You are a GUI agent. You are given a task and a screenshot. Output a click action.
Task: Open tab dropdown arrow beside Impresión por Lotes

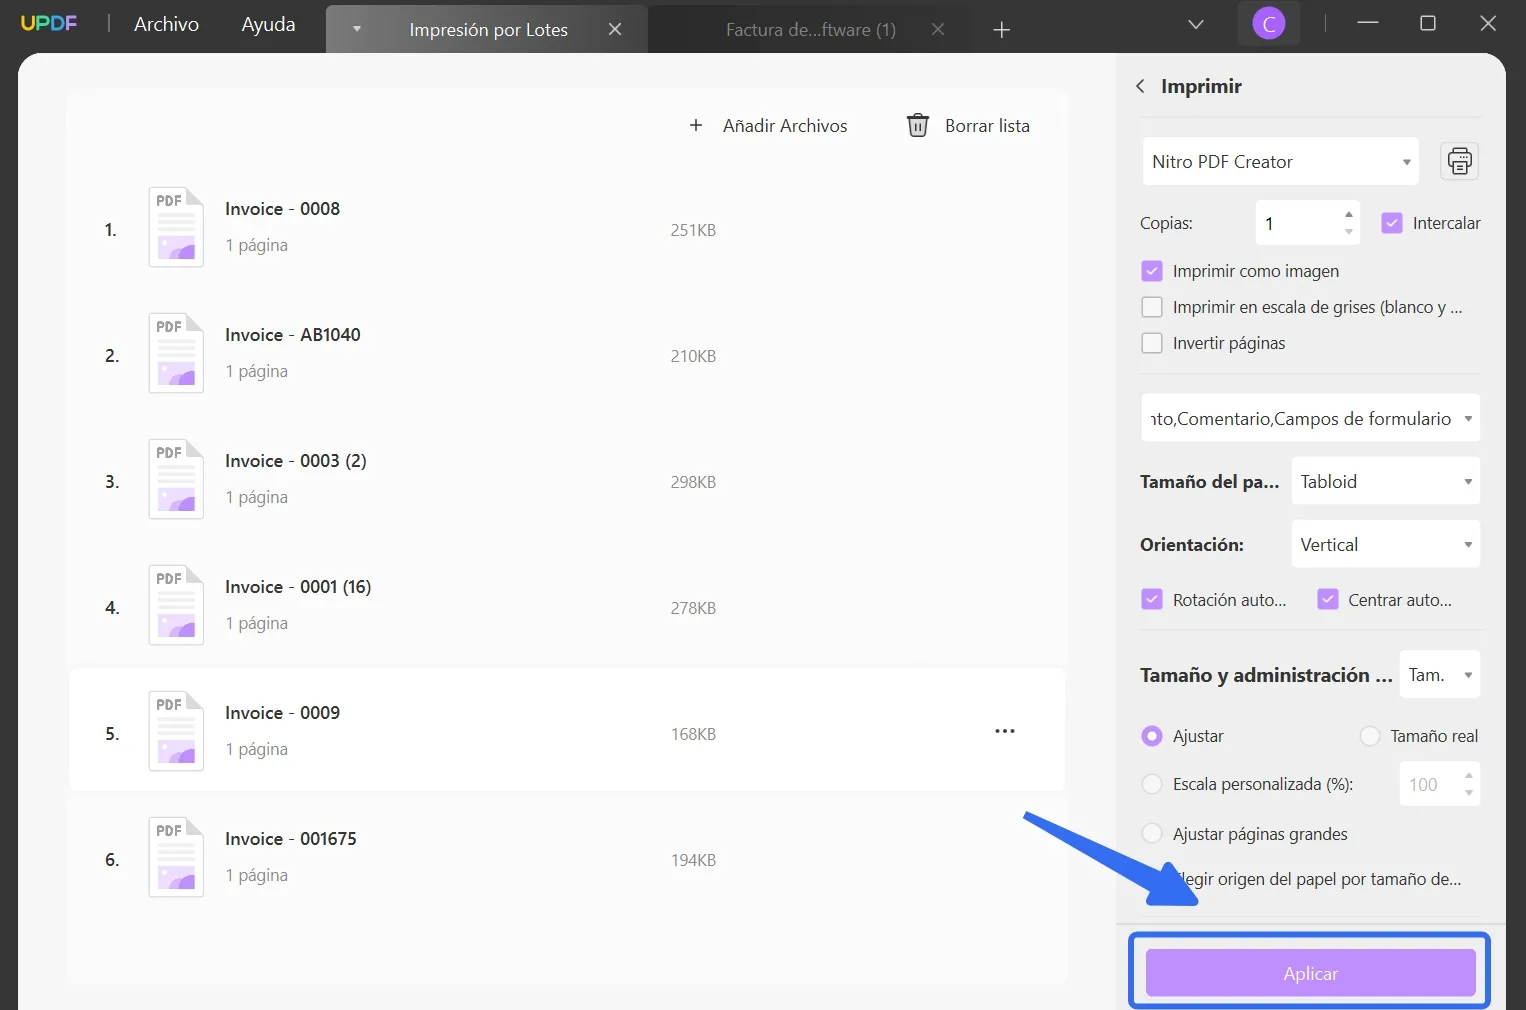point(357,29)
